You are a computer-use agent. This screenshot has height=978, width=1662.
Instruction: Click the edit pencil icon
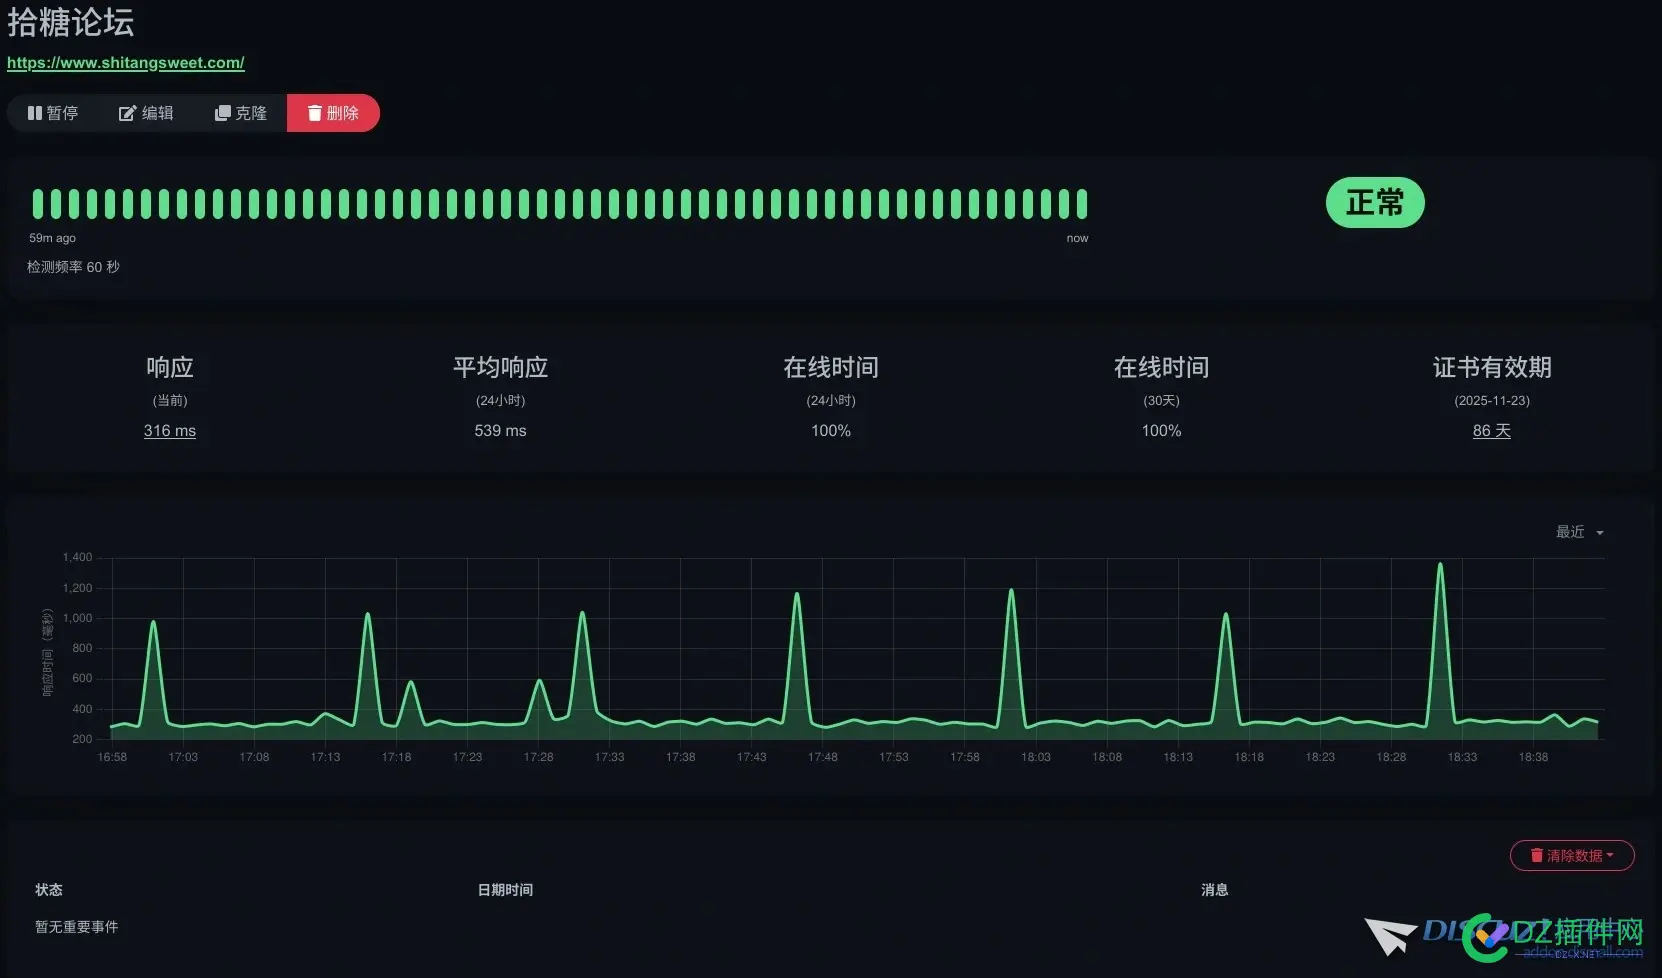(x=127, y=113)
